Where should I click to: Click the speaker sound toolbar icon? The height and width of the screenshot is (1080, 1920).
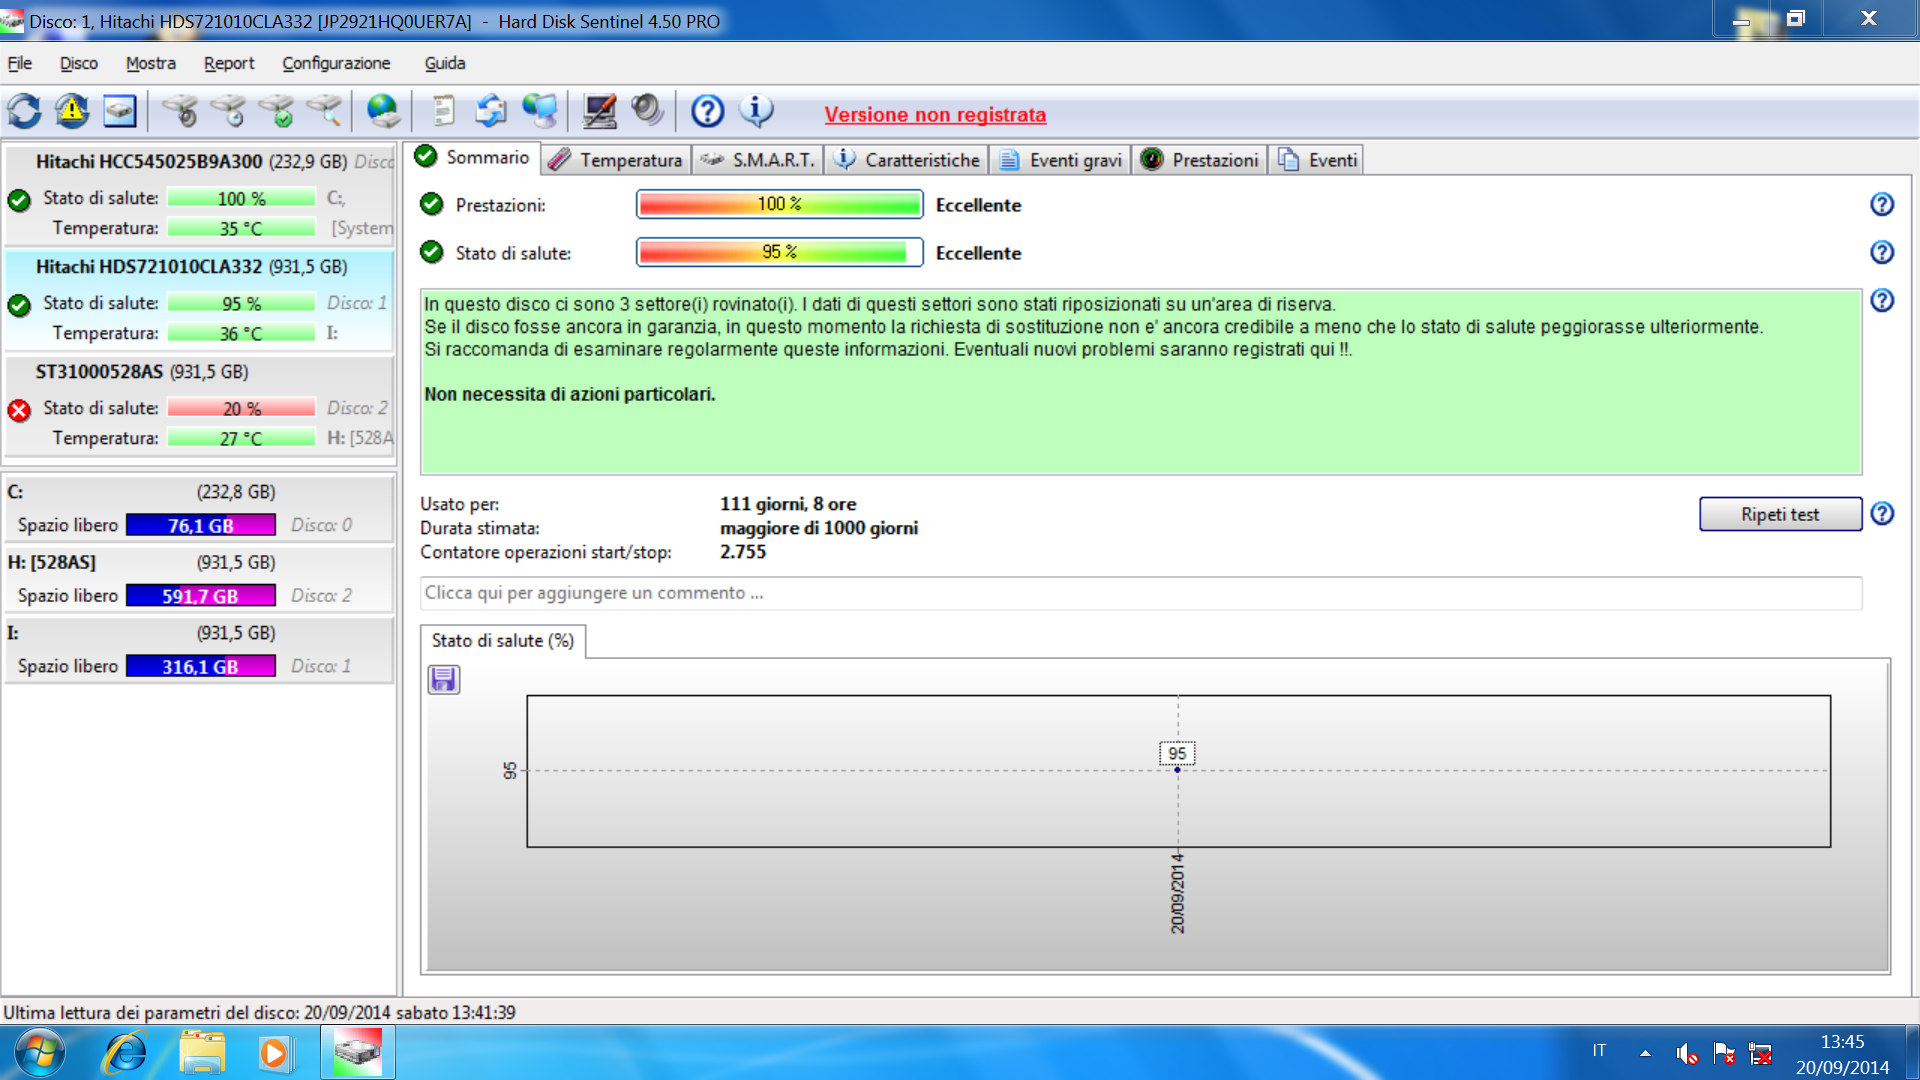coord(647,111)
